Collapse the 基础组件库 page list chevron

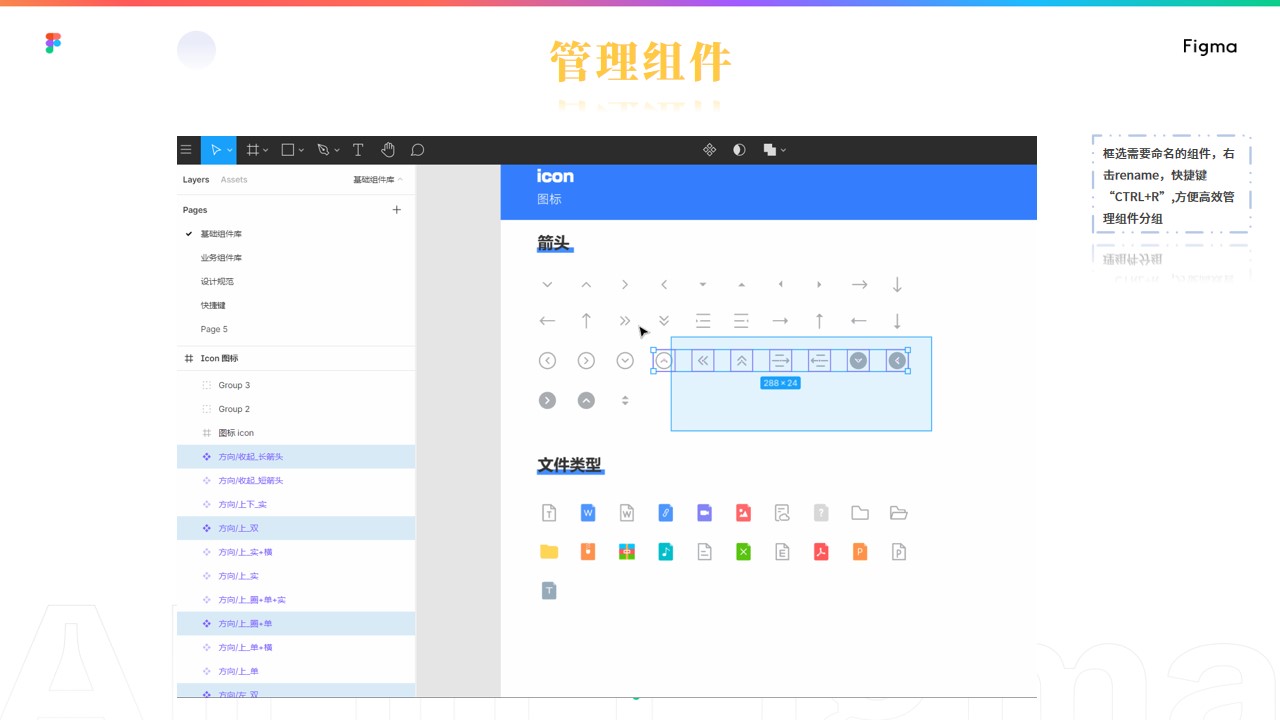pyautogui.click(x=400, y=180)
